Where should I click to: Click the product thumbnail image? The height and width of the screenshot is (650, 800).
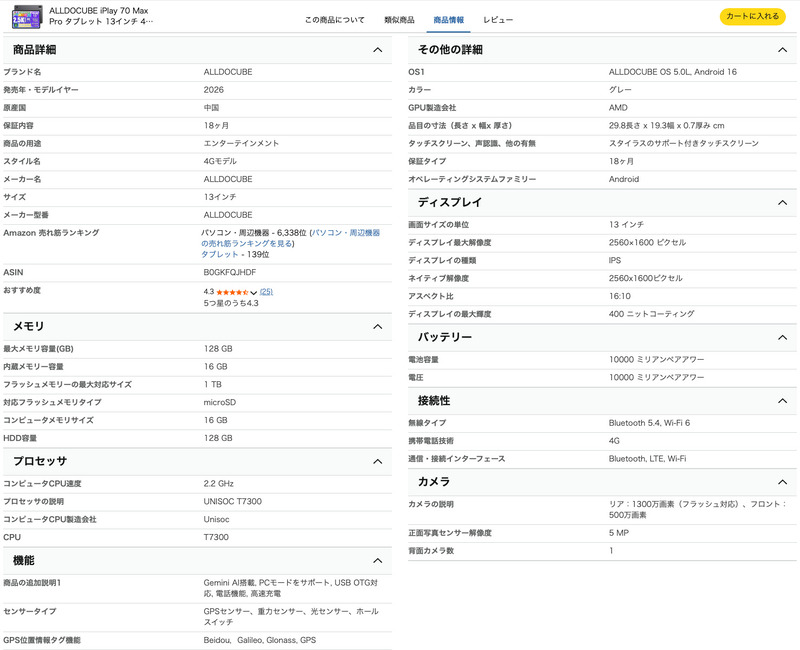point(27,16)
